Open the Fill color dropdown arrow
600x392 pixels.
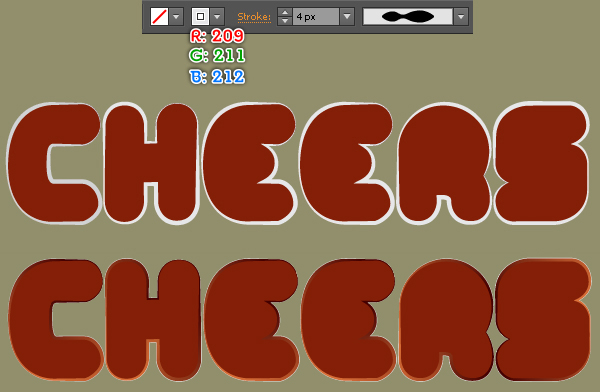pyautogui.click(x=176, y=17)
